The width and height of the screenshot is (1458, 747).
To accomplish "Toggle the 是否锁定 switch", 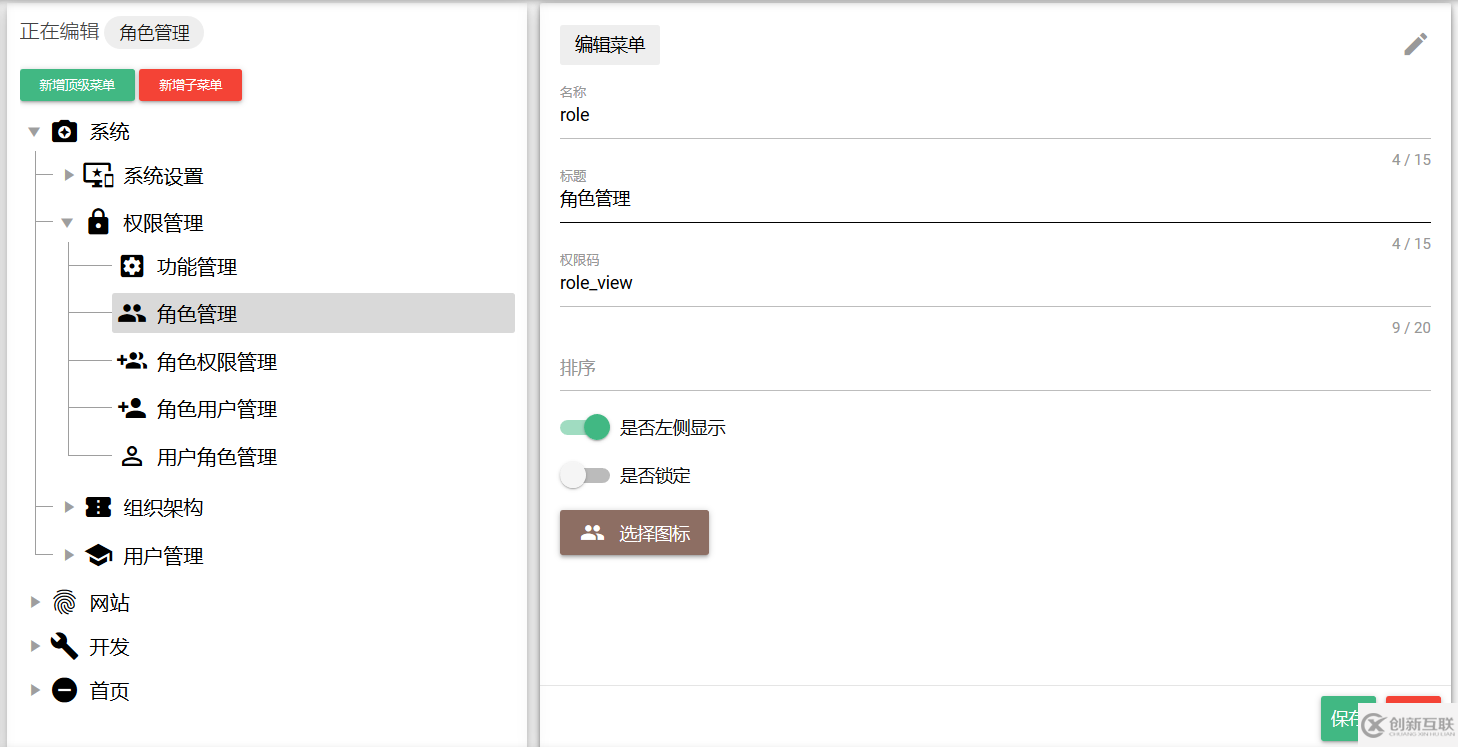I will [585, 475].
